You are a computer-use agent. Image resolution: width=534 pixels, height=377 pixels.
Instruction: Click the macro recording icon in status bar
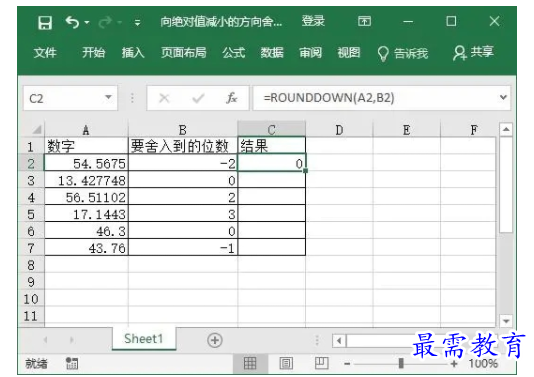(72, 363)
